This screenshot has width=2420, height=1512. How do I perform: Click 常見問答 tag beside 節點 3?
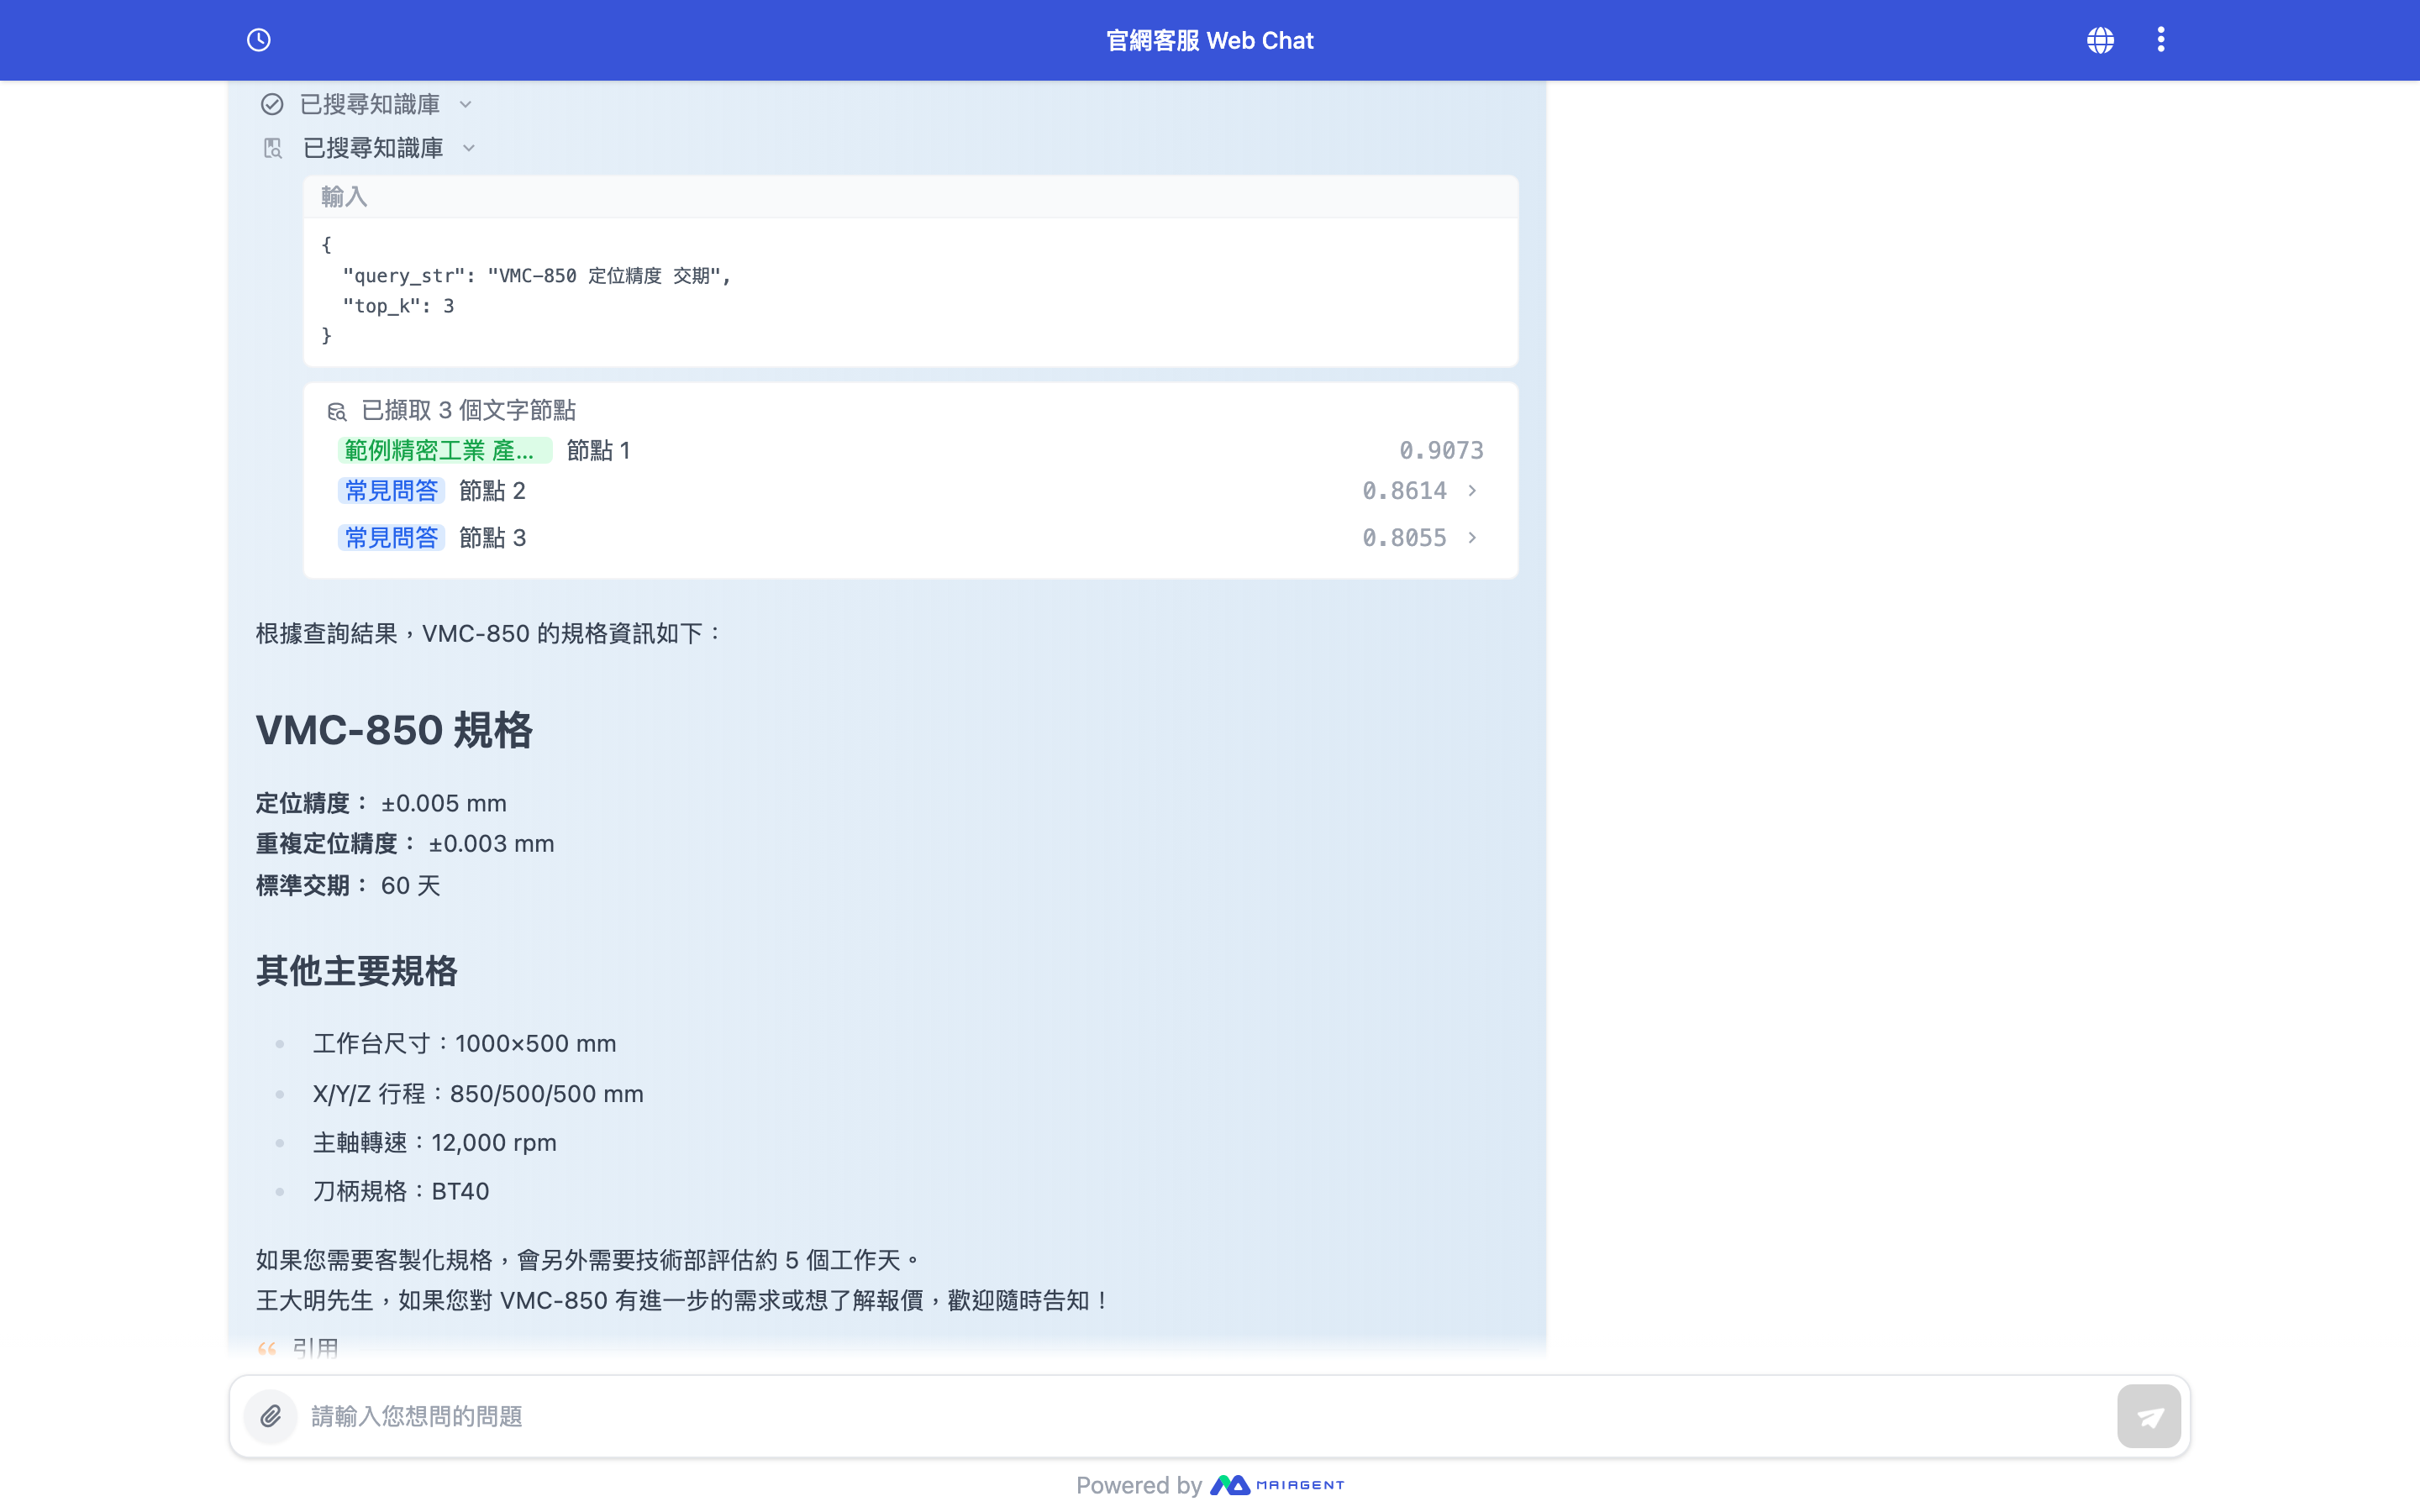click(391, 538)
